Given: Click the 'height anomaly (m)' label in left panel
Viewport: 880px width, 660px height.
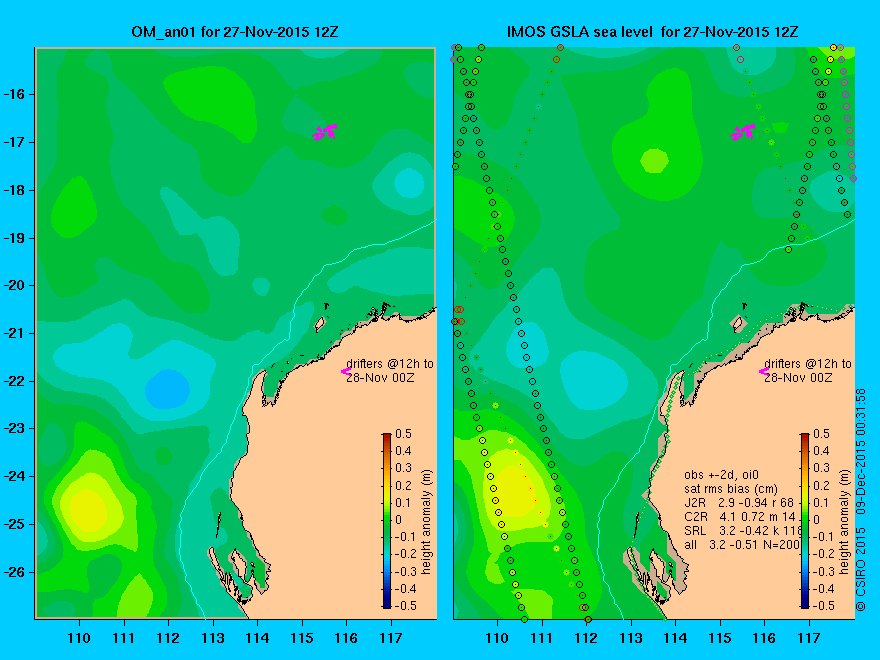Looking at the screenshot, I should coord(426,522).
